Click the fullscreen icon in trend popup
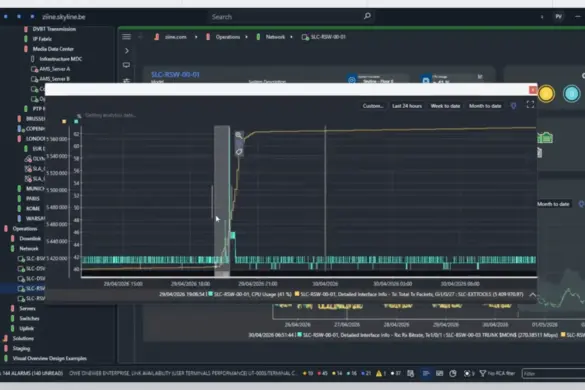 530,104
